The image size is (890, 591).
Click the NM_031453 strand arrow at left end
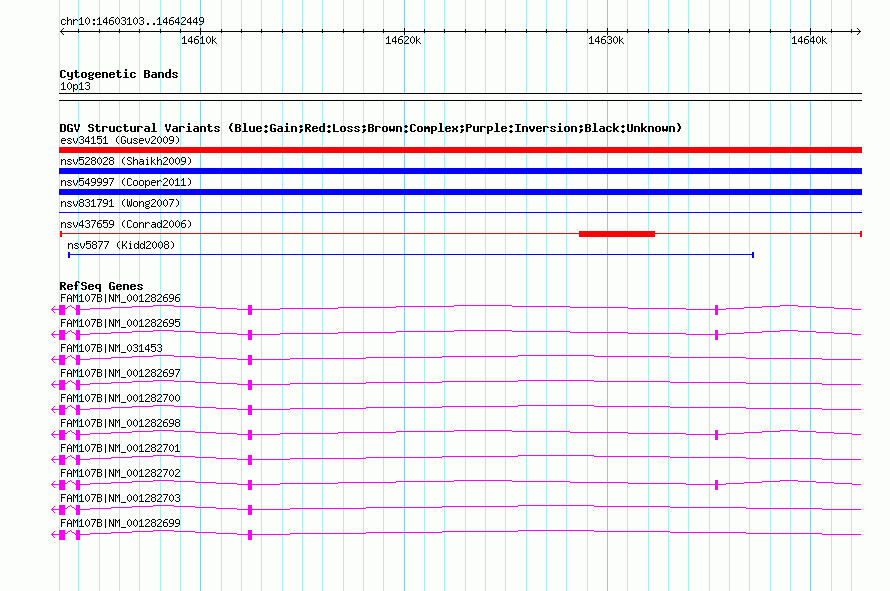point(54,359)
